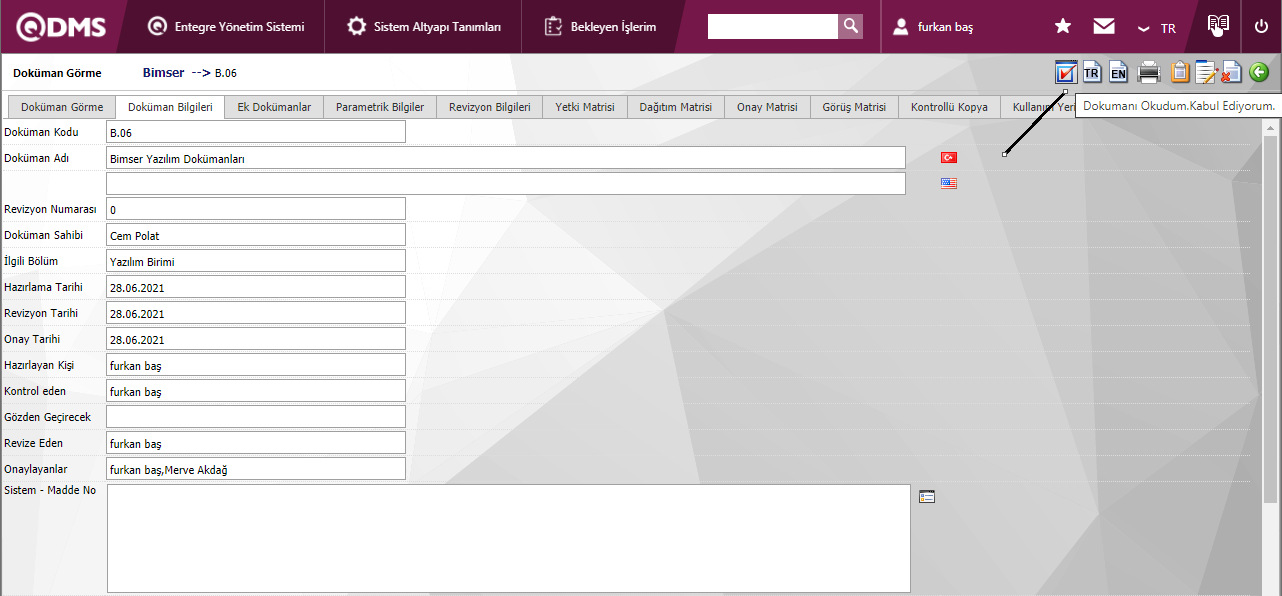The width and height of the screenshot is (1282, 596).
Task: Click the green back arrow icon
Action: pos(1259,72)
